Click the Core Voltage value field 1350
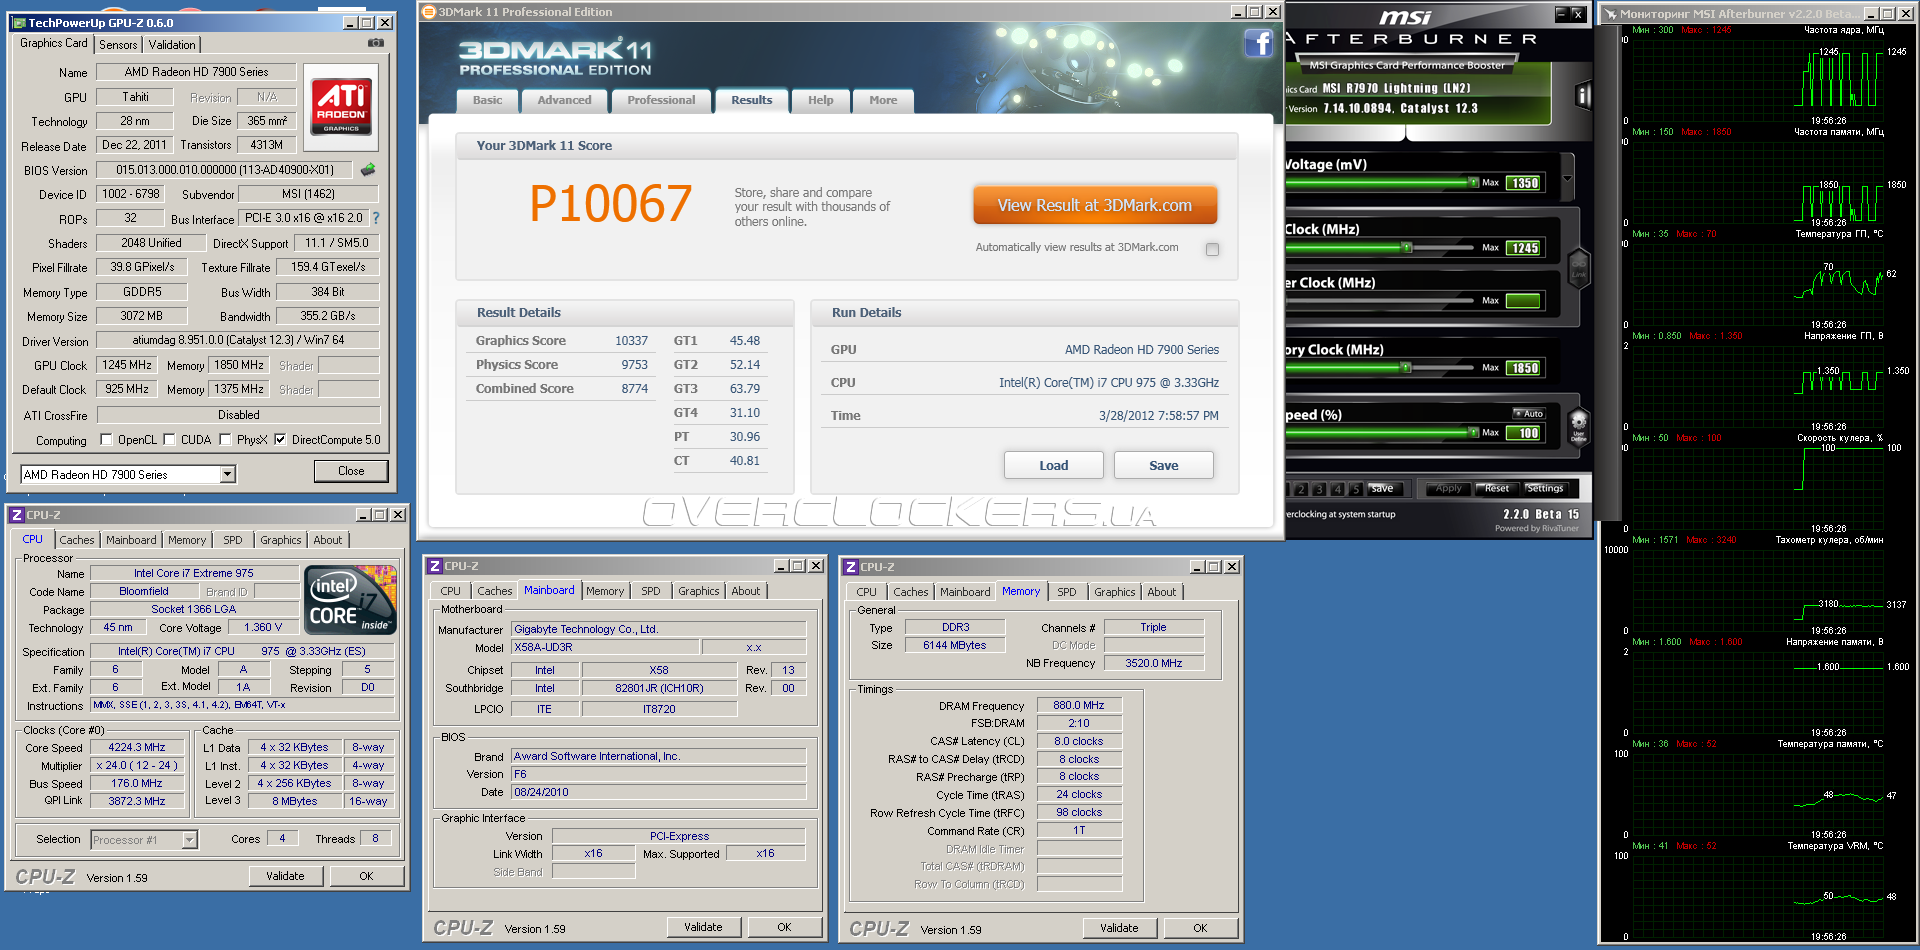Viewport: 1920px width, 950px height. (x=1524, y=183)
